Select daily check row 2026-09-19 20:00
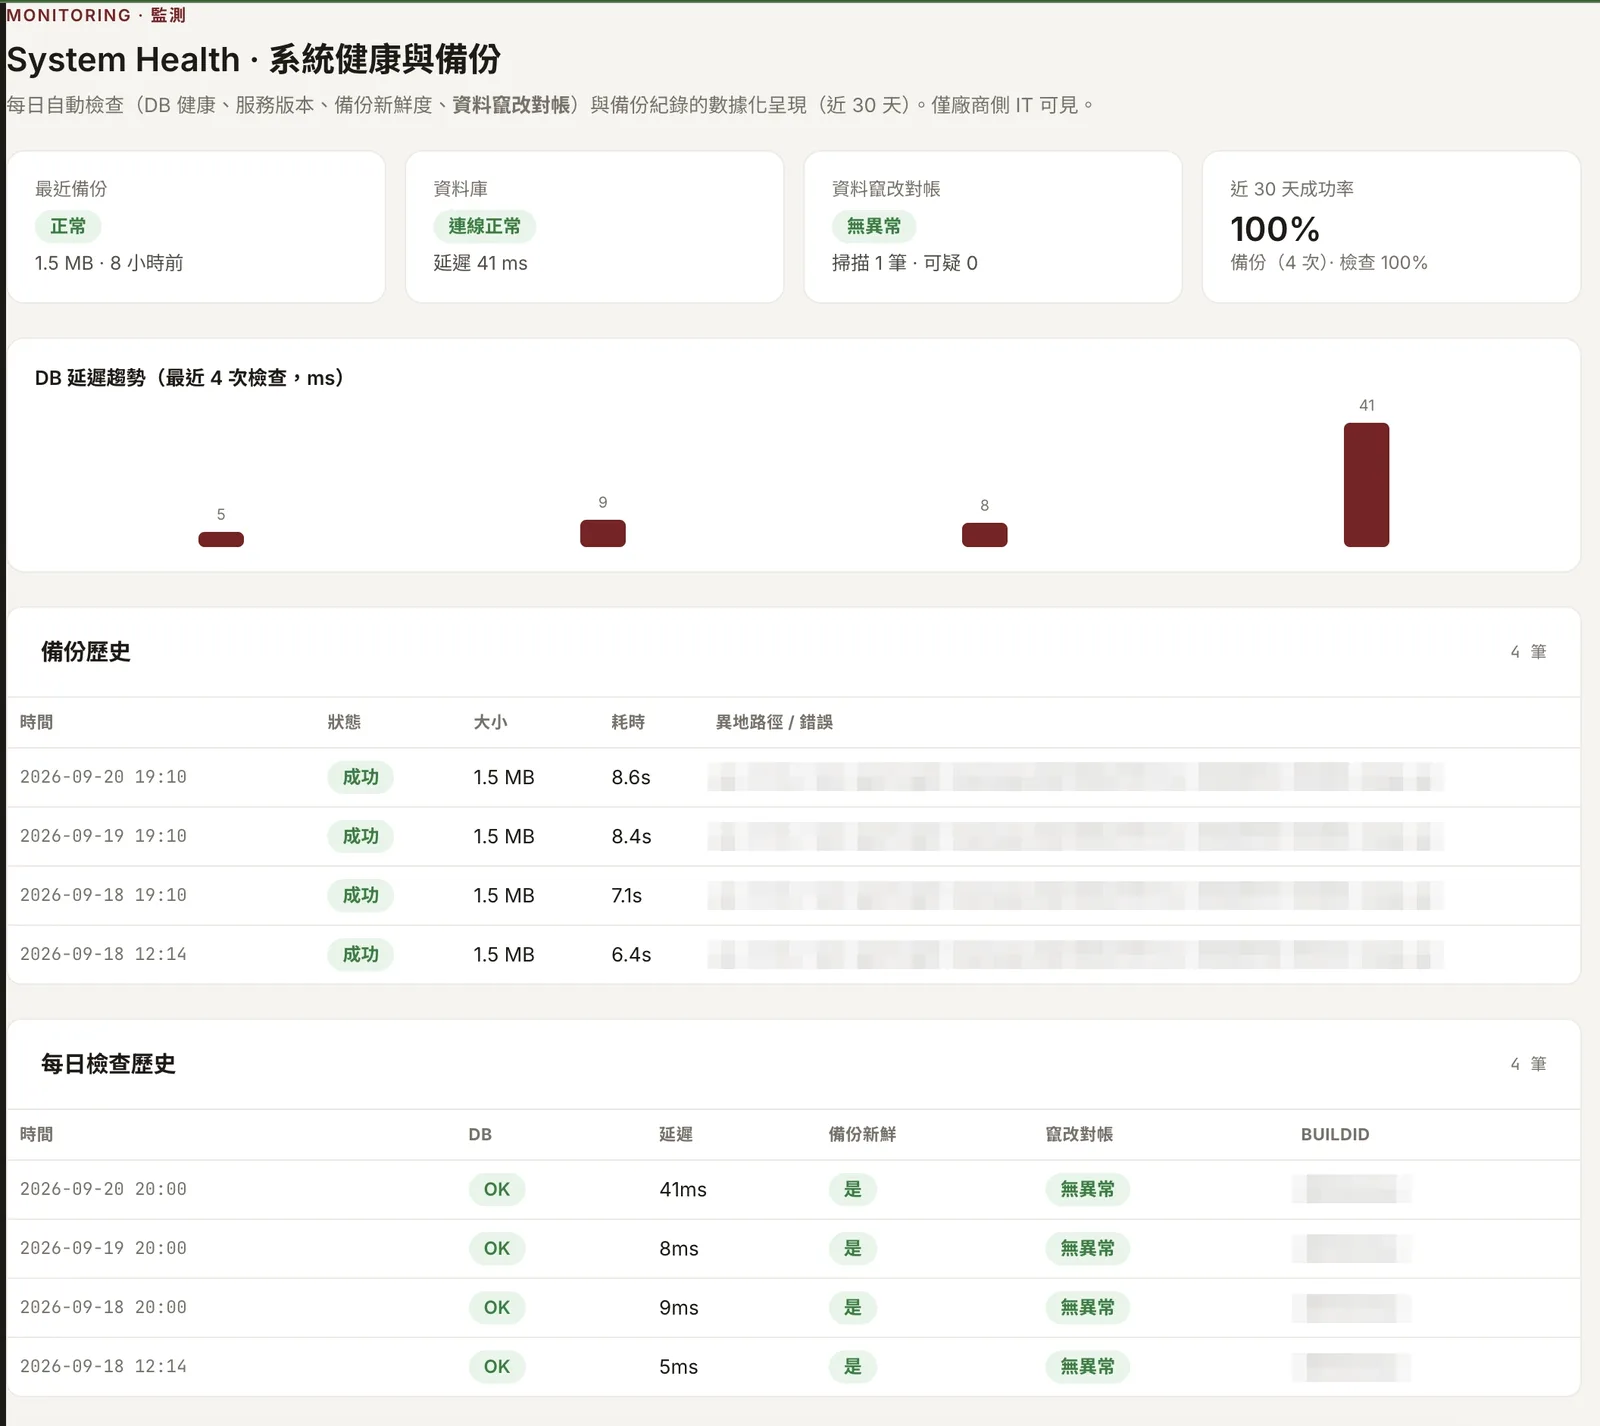1600x1426 pixels. click(x=794, y=1248)
